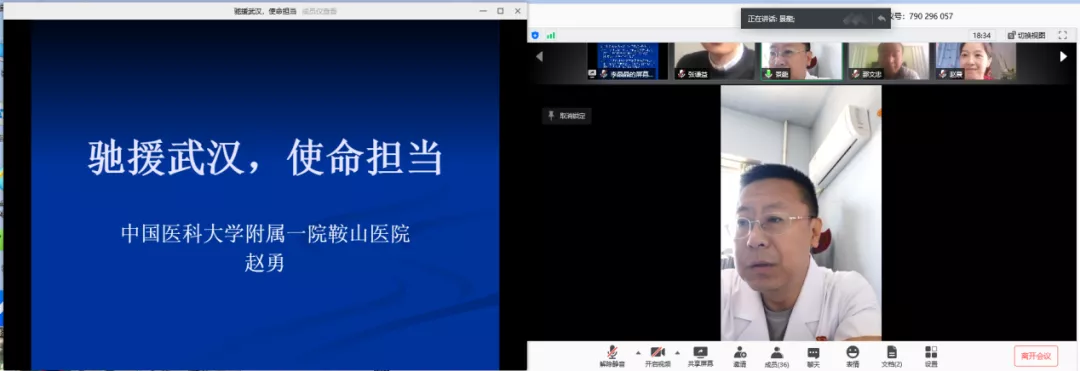Click the 正在讲话 speaker notification text
This screenshot has height=371, width=1080.
point(772,19)
